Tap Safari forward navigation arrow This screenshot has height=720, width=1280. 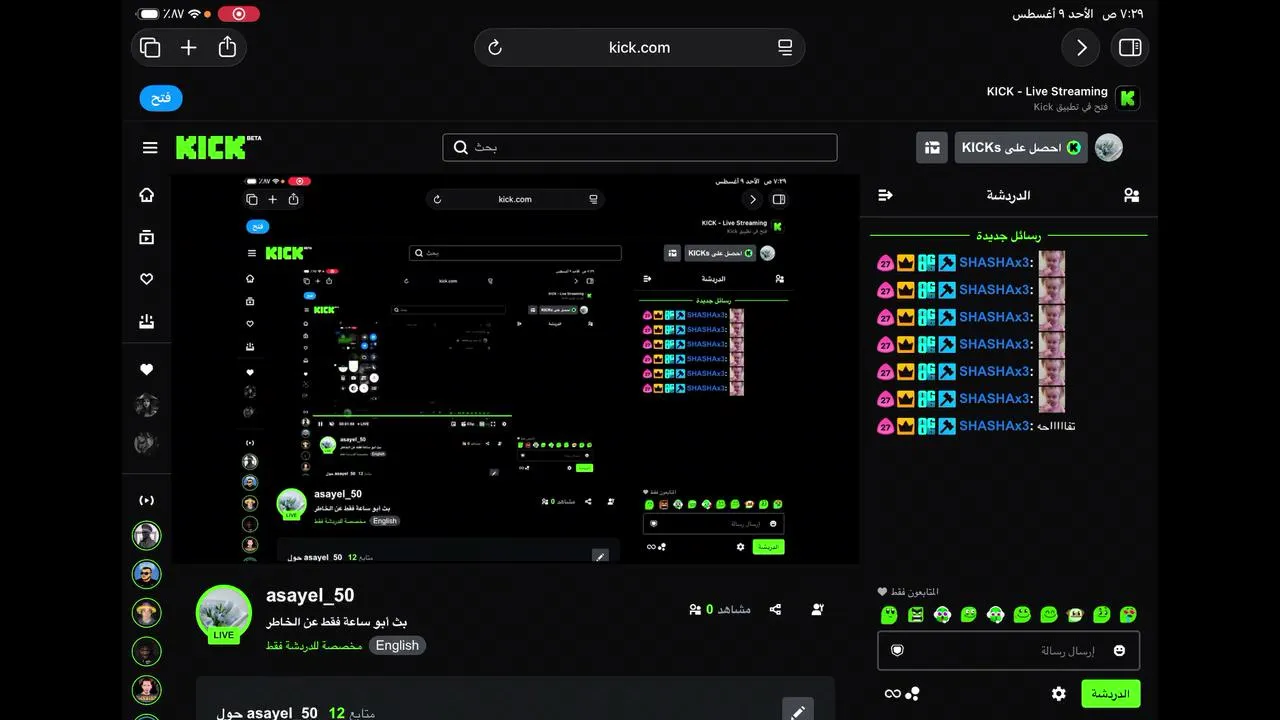pyautogui.click(x=1081, y=47)
